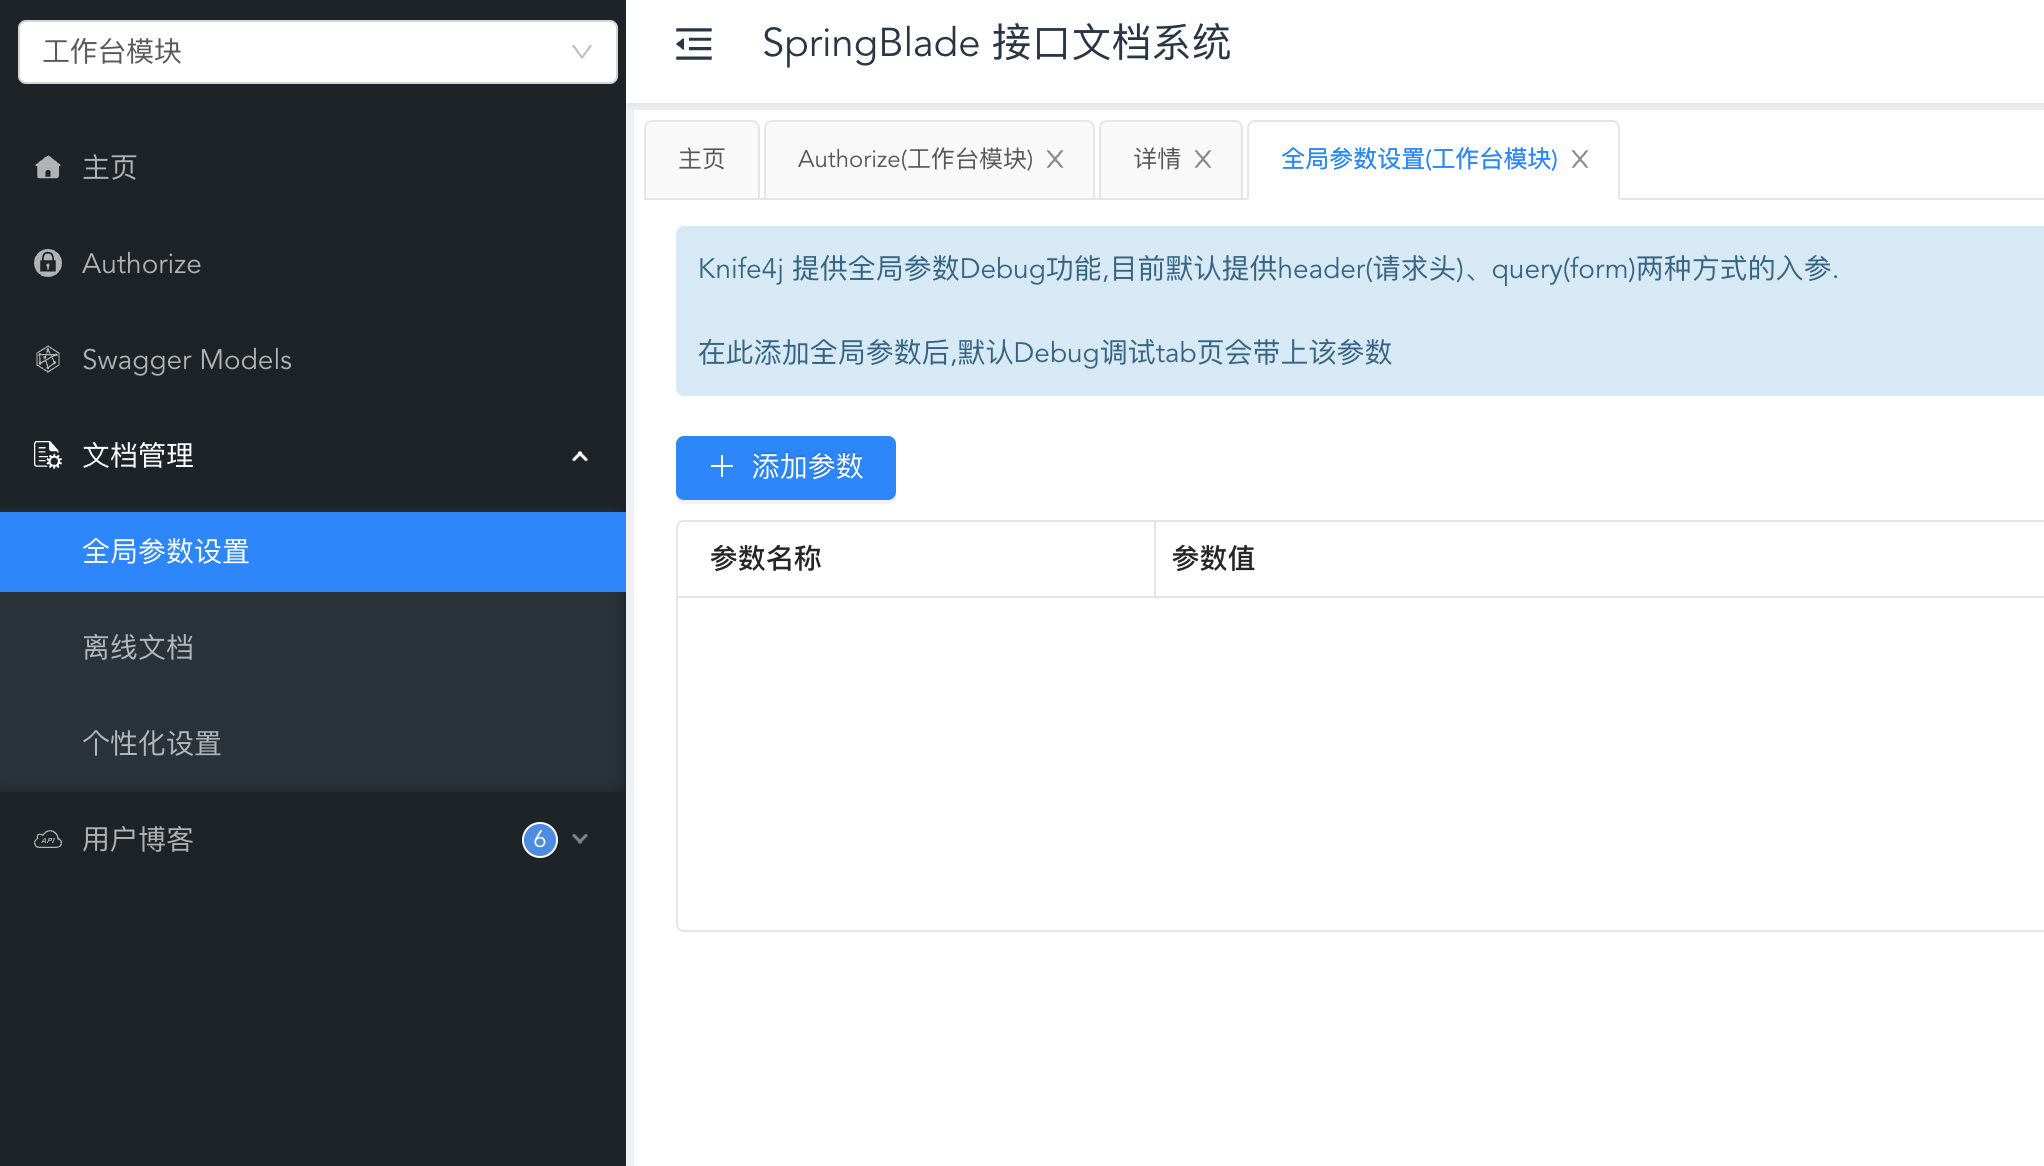Click the 添加参数 button

[x=786, y=467]
